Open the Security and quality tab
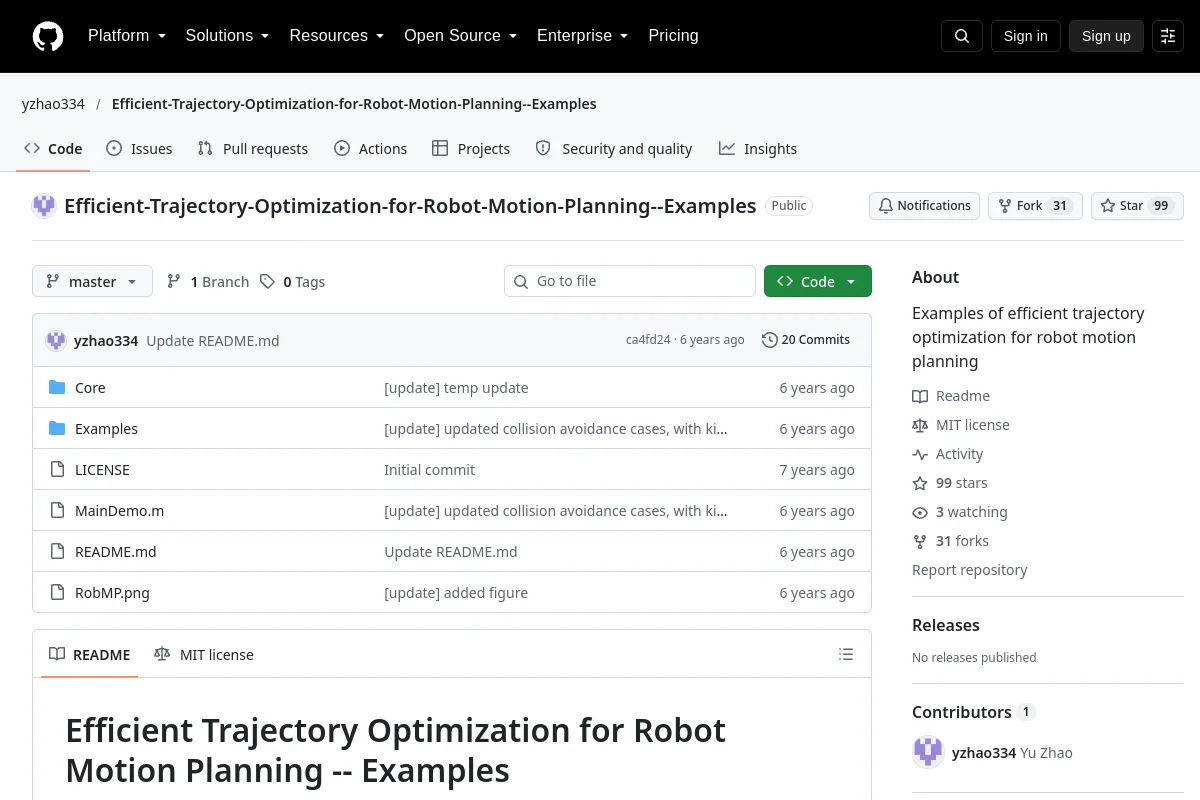Viewport: 1200px width, 800px height. pos(614,149)
